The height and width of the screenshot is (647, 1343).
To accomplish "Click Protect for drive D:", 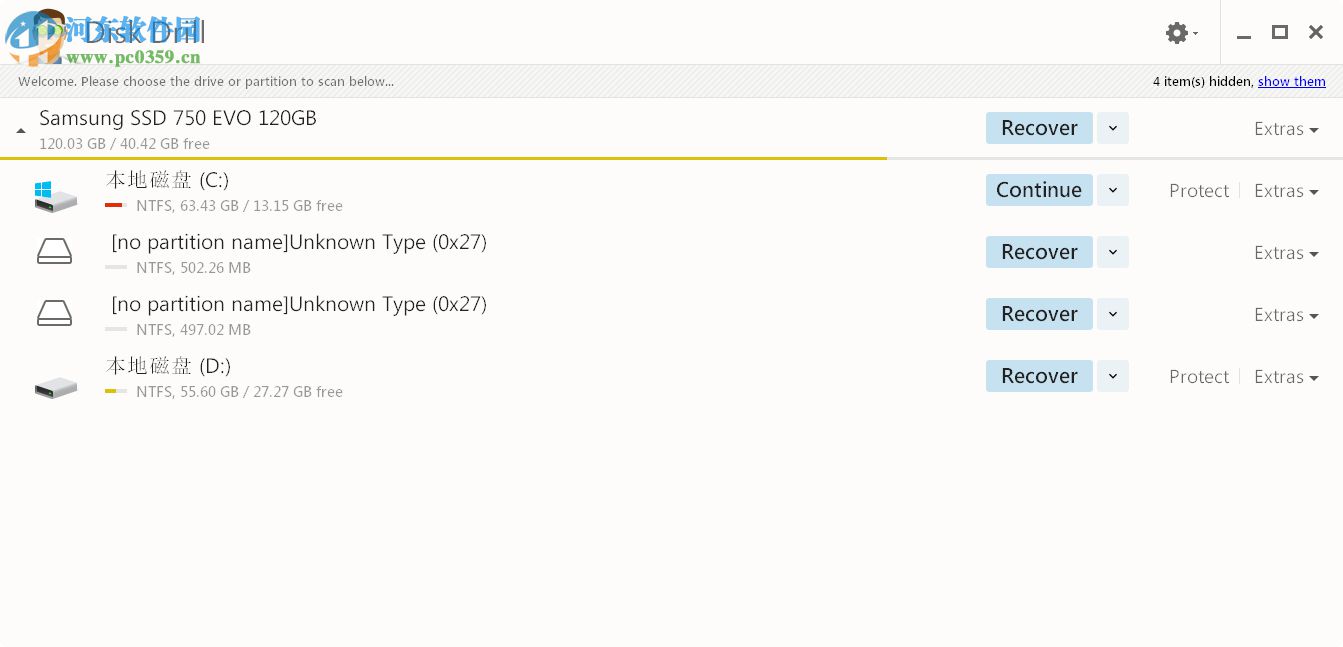I will coord(1198,376).
